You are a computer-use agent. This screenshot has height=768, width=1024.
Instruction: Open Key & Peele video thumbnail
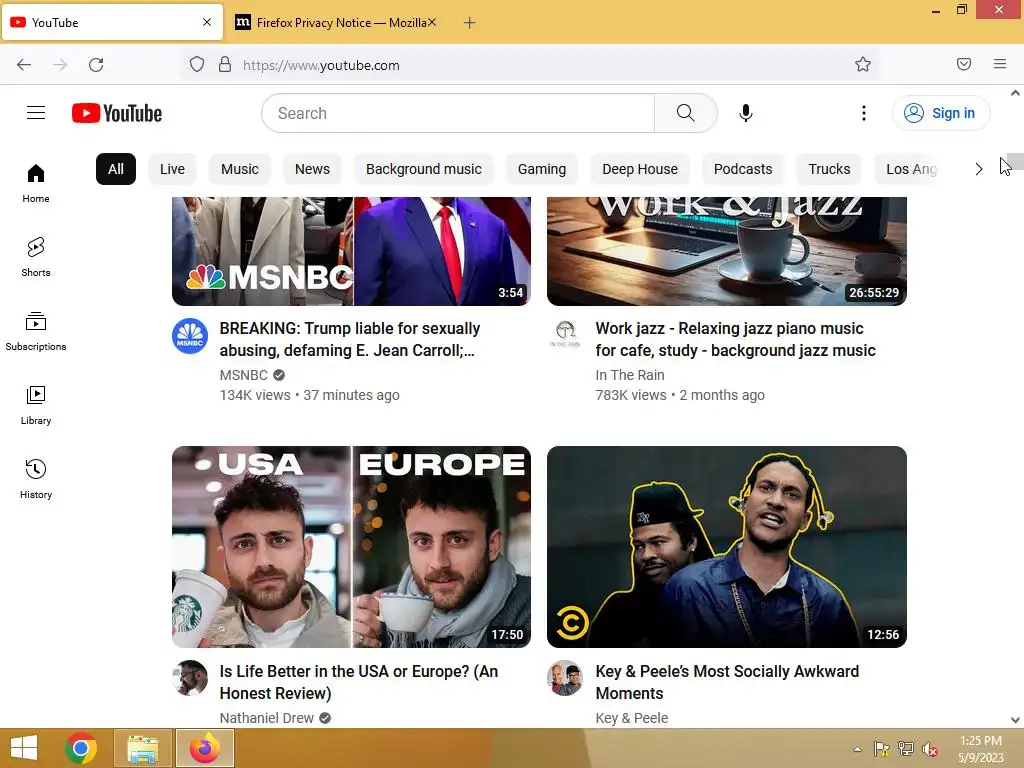tap(727, 547)
